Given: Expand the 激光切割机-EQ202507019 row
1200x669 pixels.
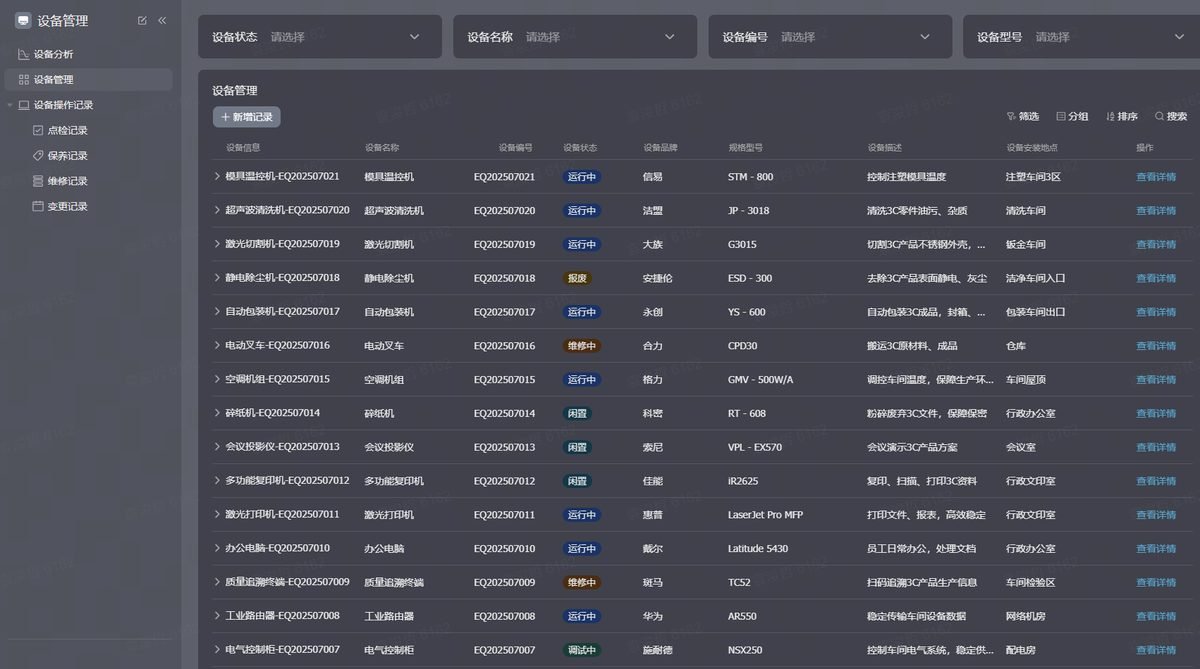Looking at the screenshot, I should tap(217, 244).
